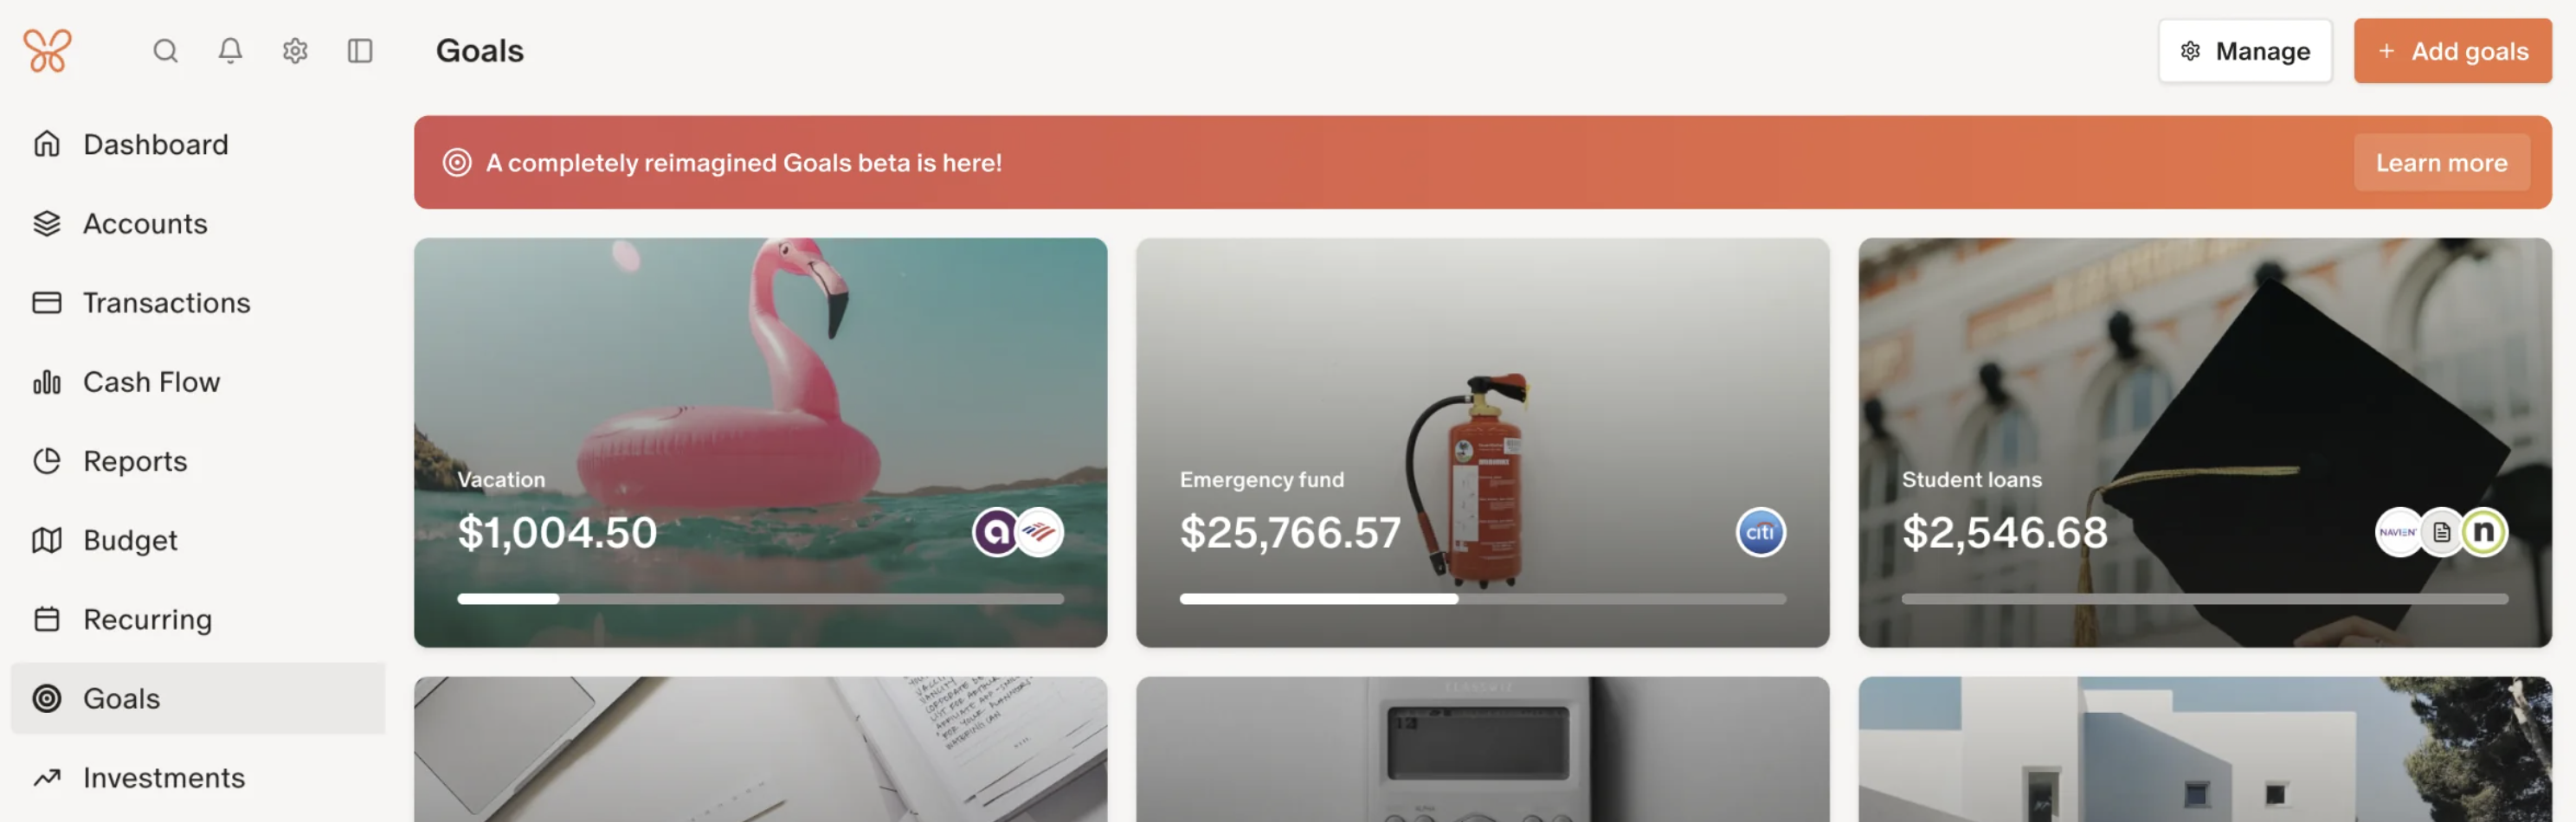
Task: Open the Vacation goal card
Action: pos(760,442)
